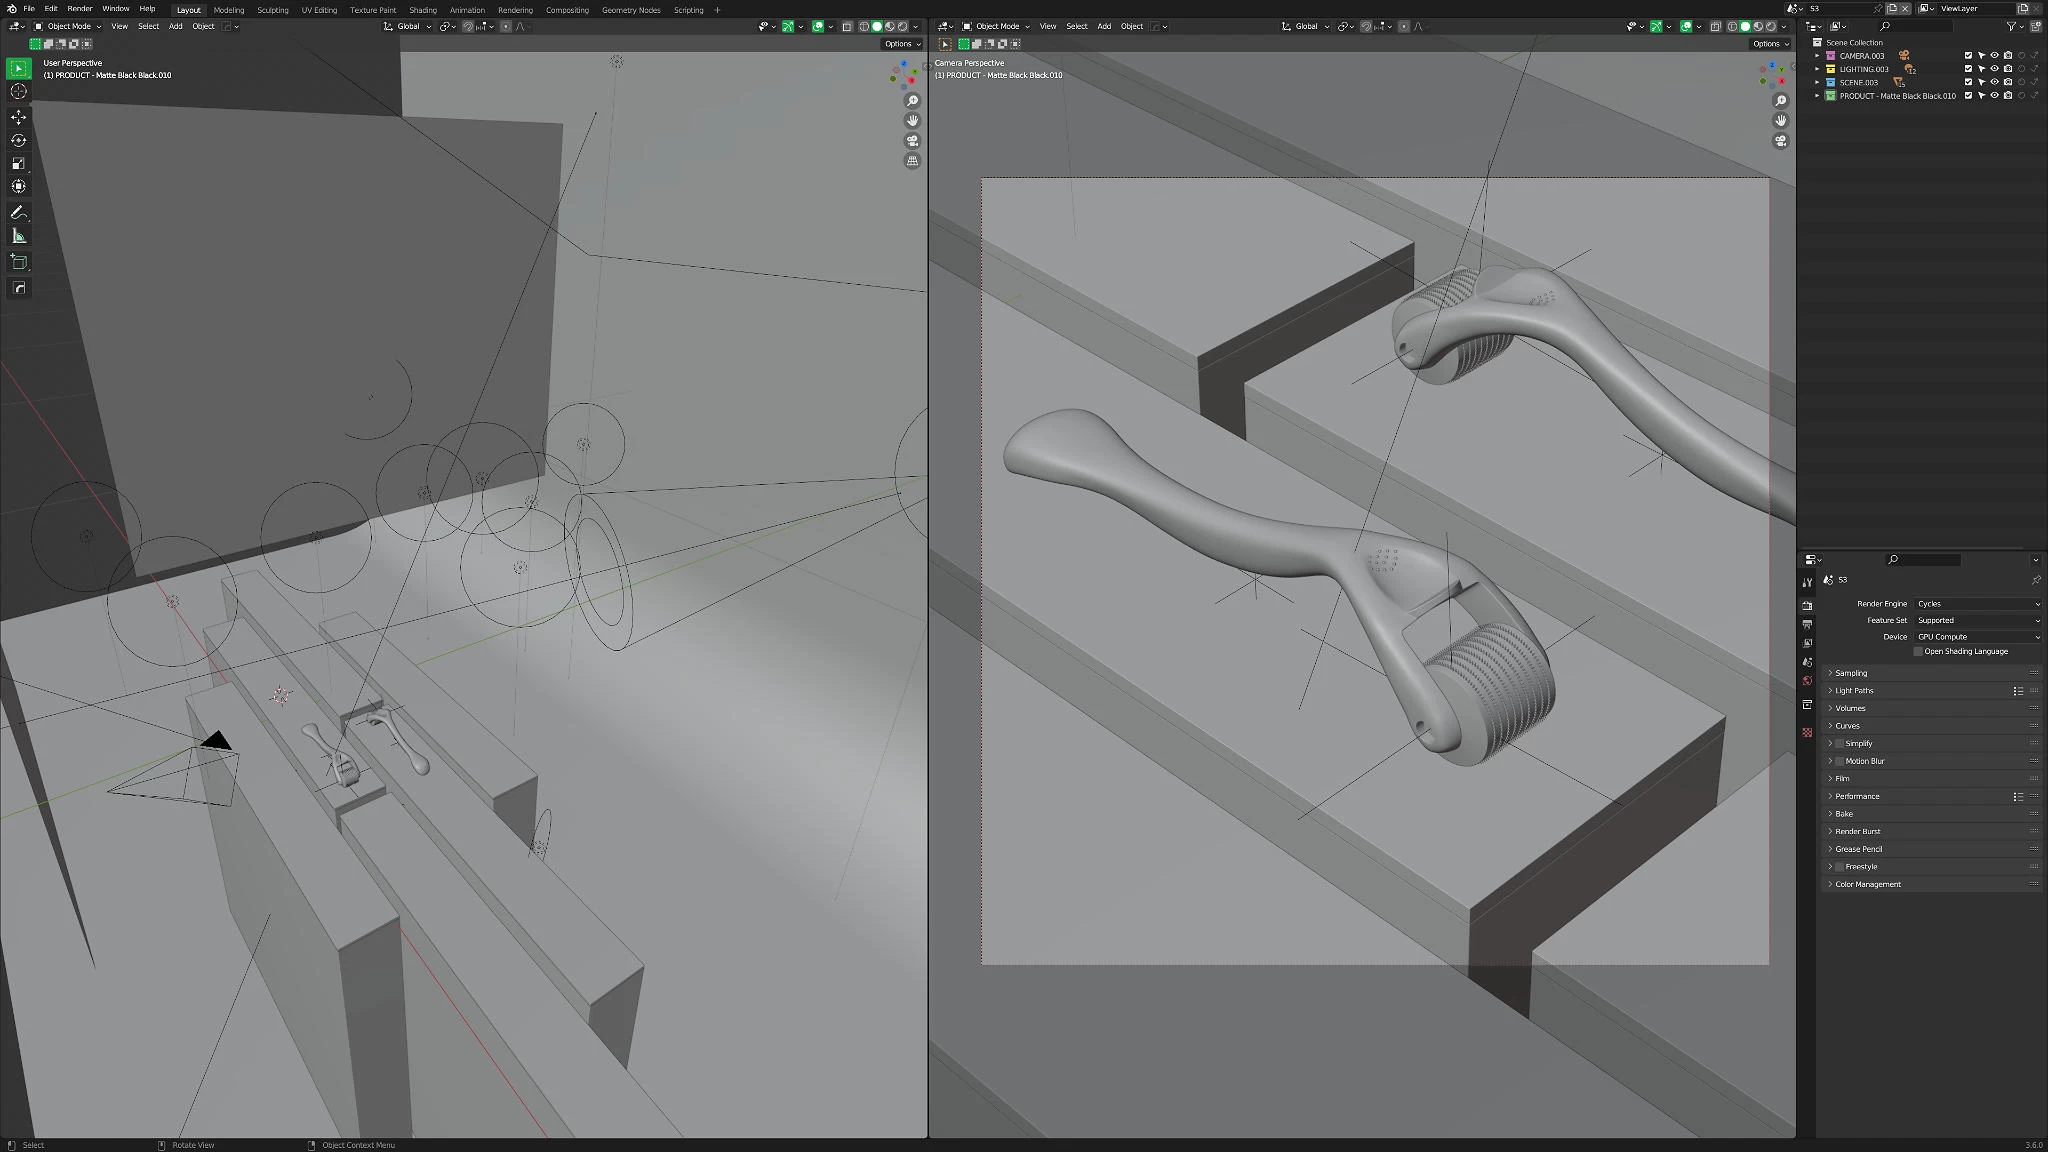Select the Move tool in left toolbar
This screenshot has width=2048, height=1152.
[18, 117]
